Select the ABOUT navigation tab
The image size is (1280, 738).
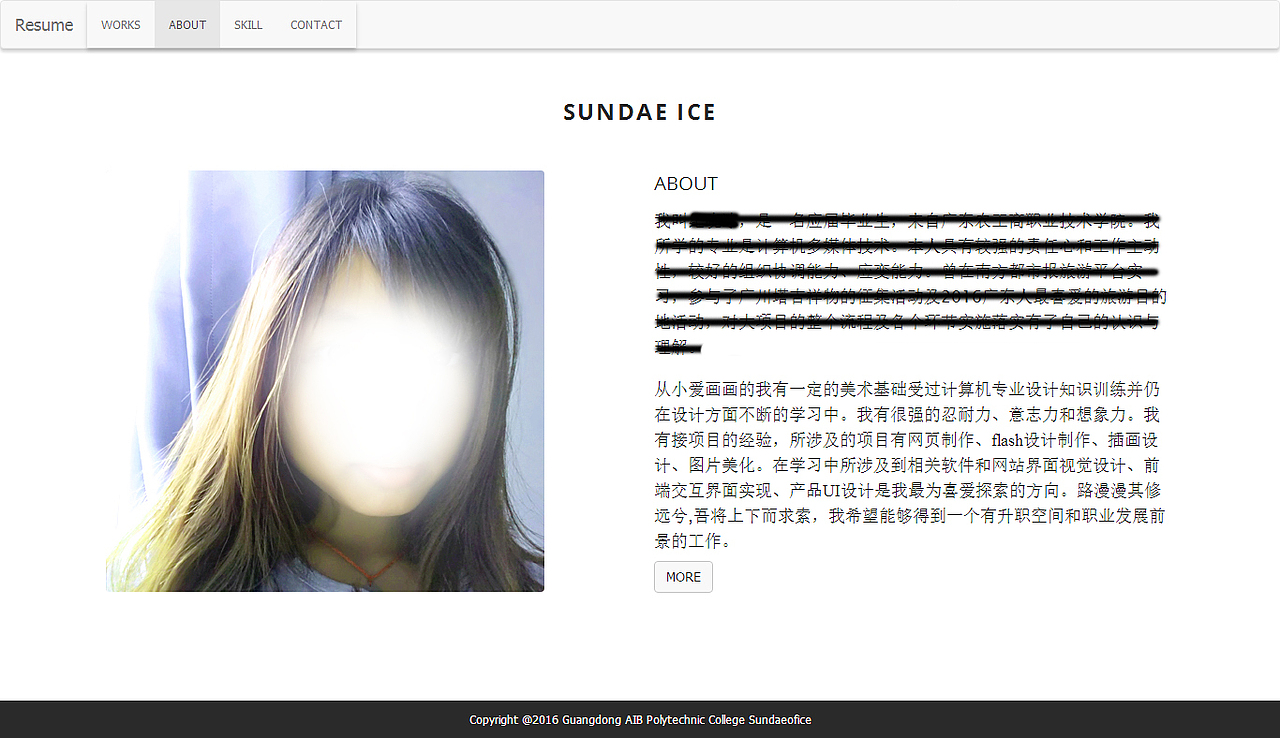[x=187, y=25]
